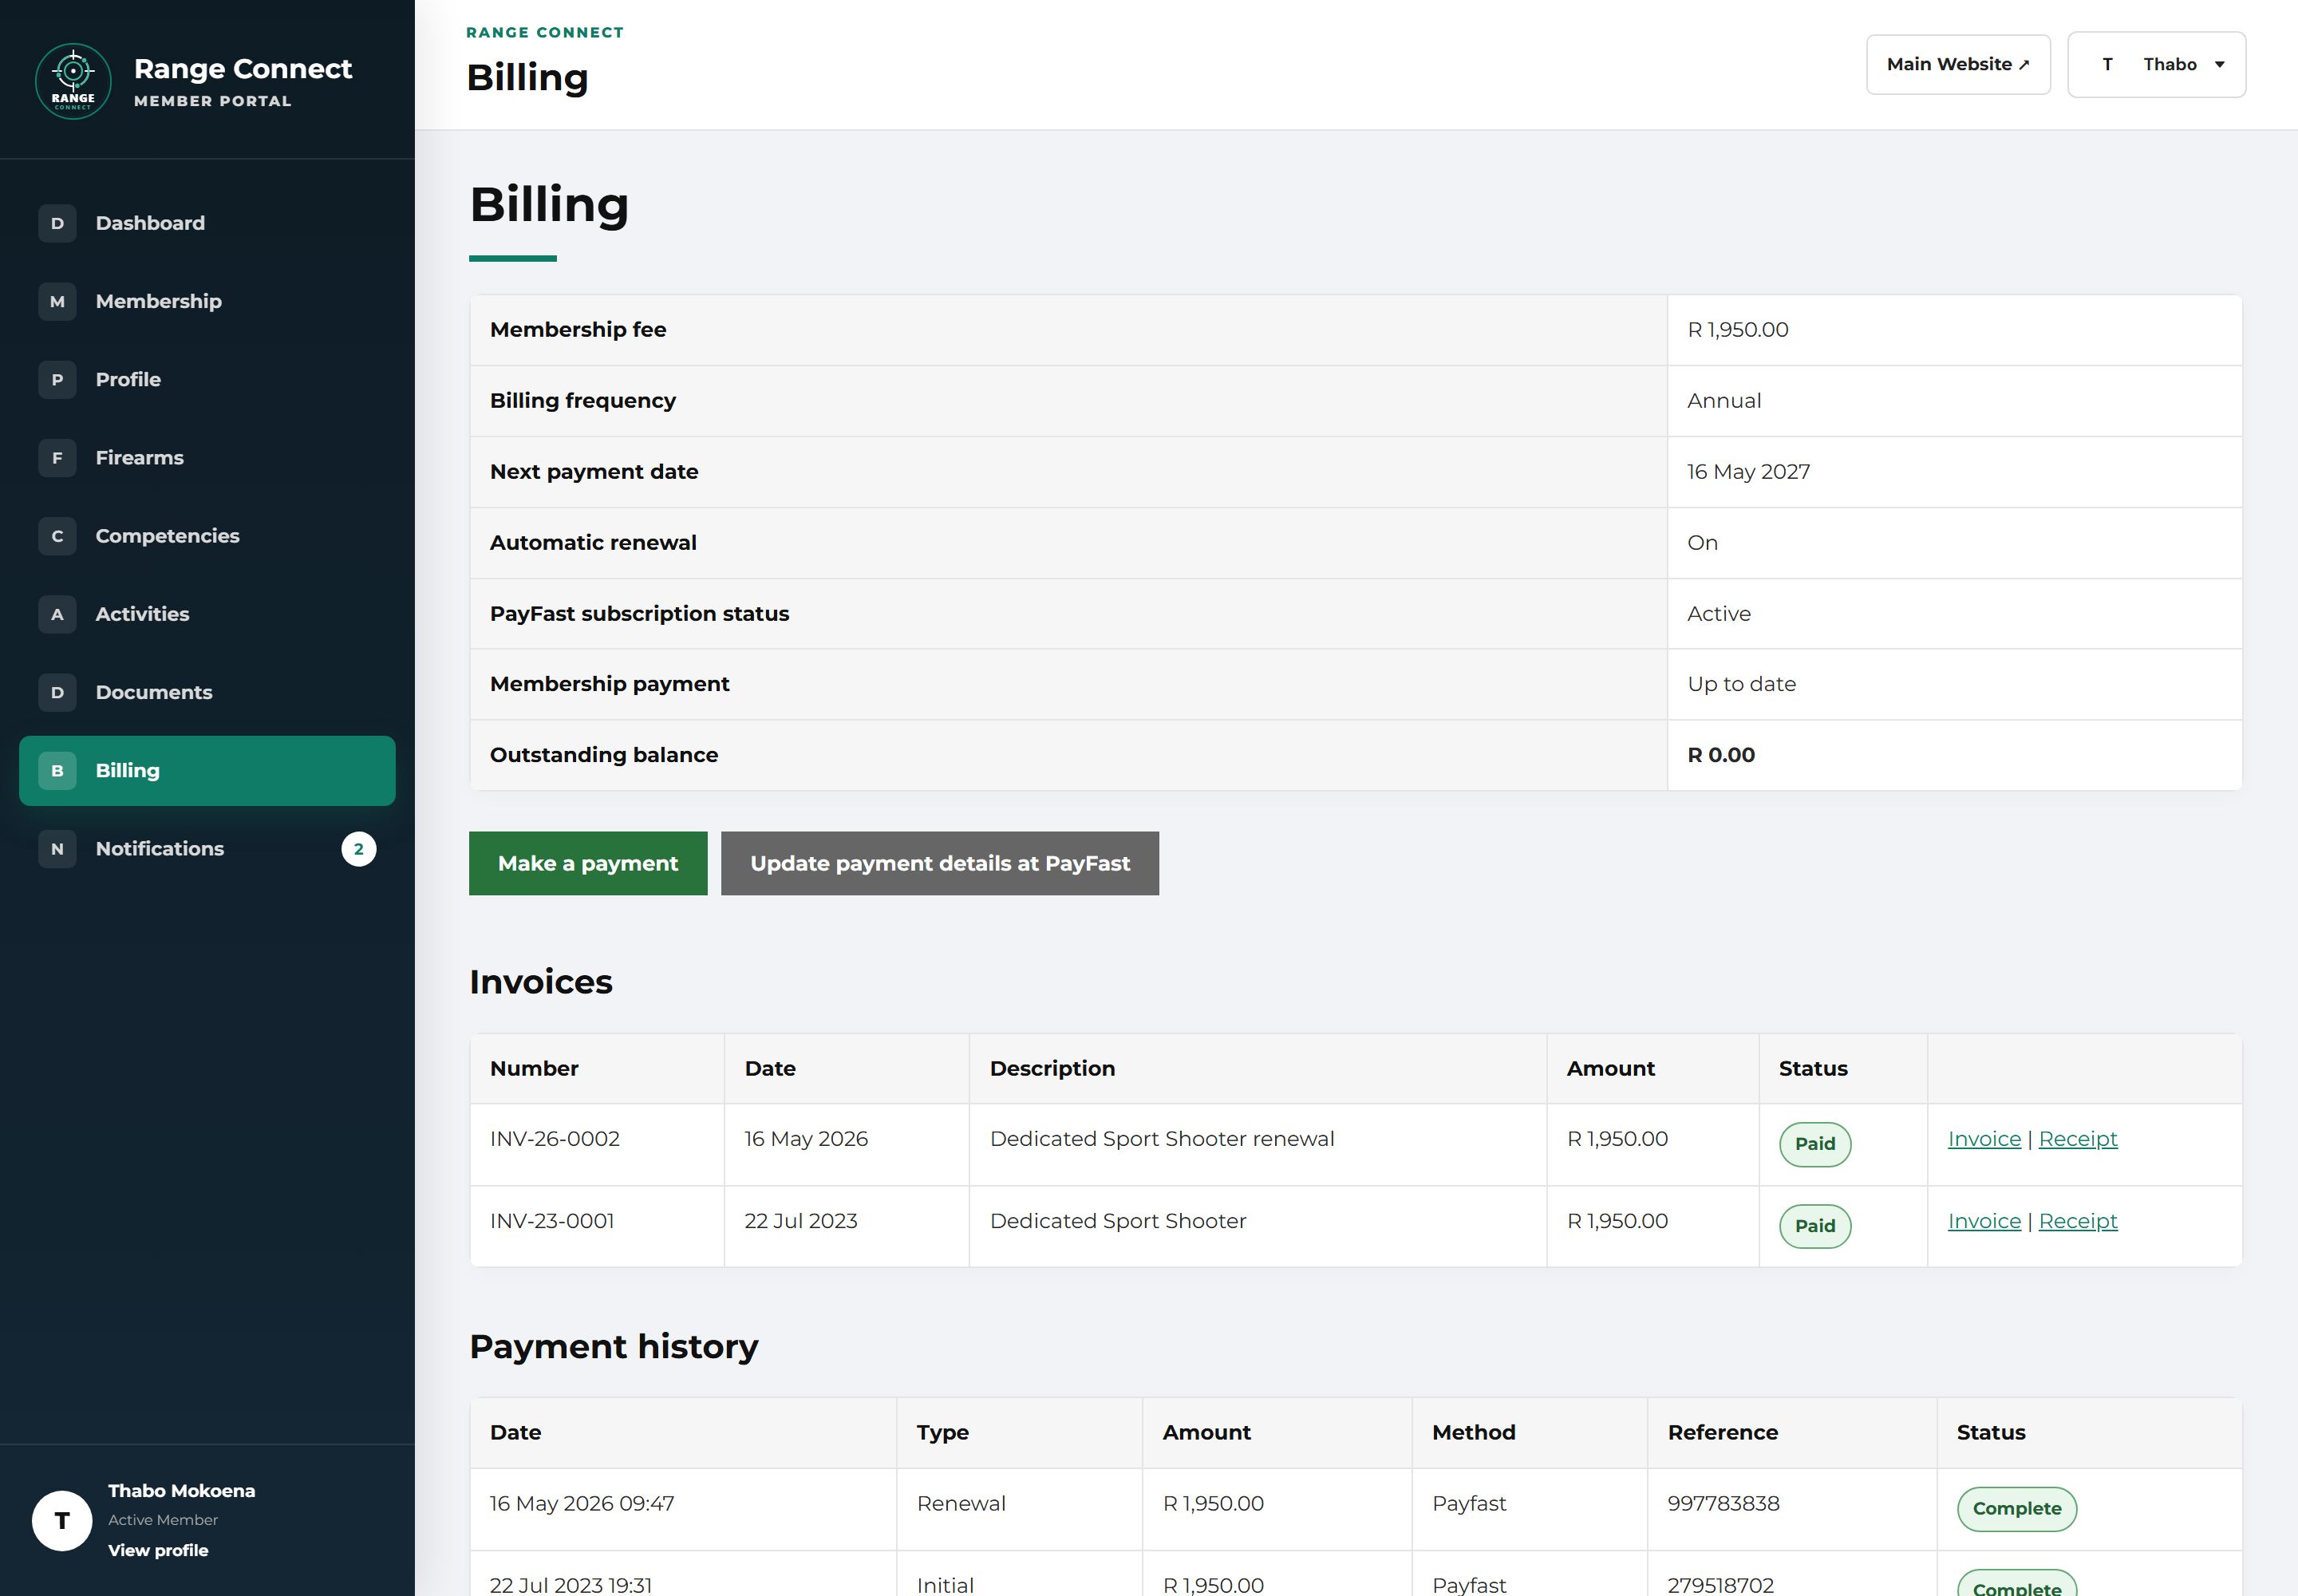Open Invoice link for INV-26-0002
This screenshot has height=1596, width=2298.
1984,1139
